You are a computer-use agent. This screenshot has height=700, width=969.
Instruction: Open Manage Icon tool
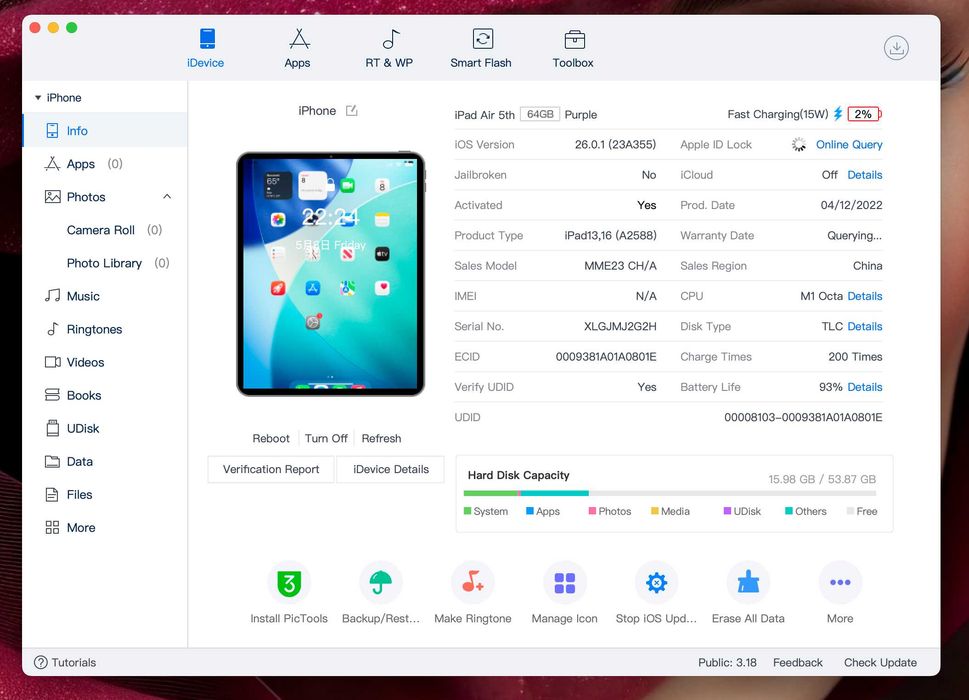pyautogui.click(x=564, y=593)
